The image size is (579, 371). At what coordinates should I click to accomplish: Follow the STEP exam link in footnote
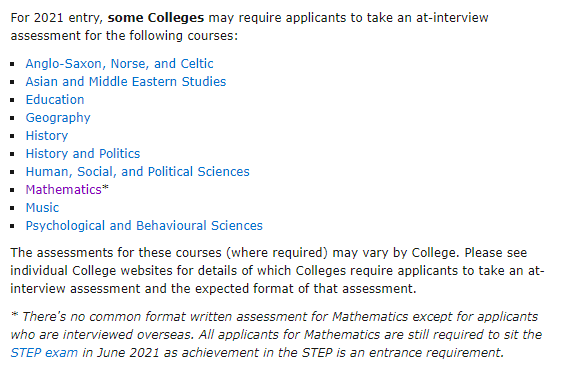click(x=44, y=353)
